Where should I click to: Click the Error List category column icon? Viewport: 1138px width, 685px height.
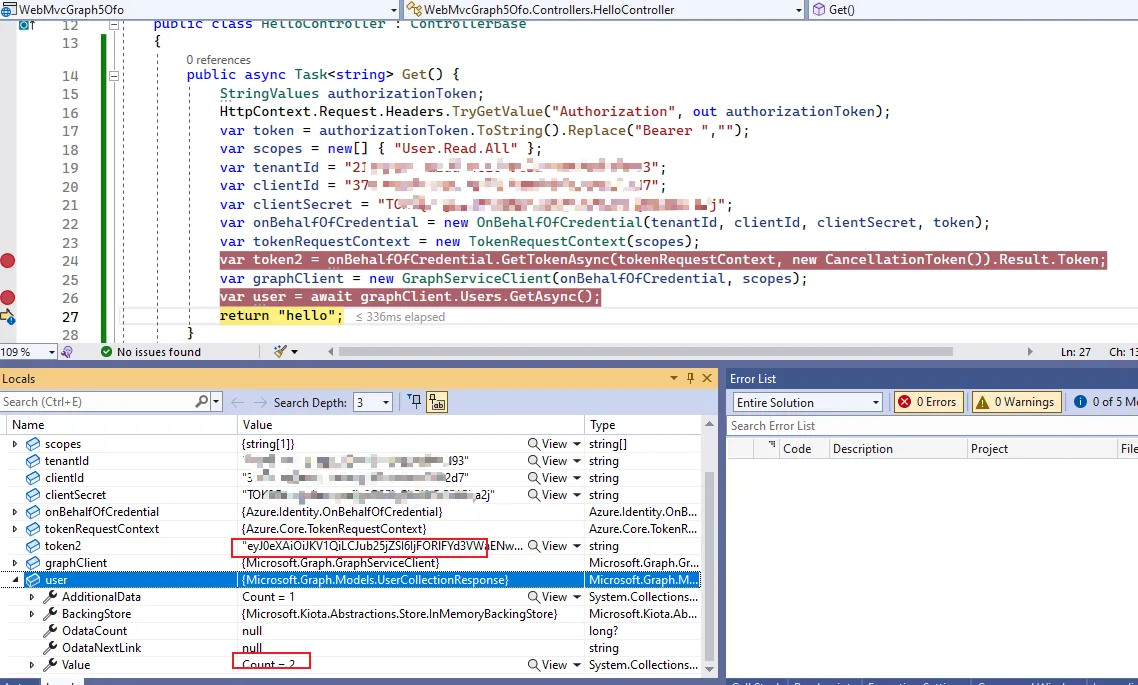pos(771,444)
